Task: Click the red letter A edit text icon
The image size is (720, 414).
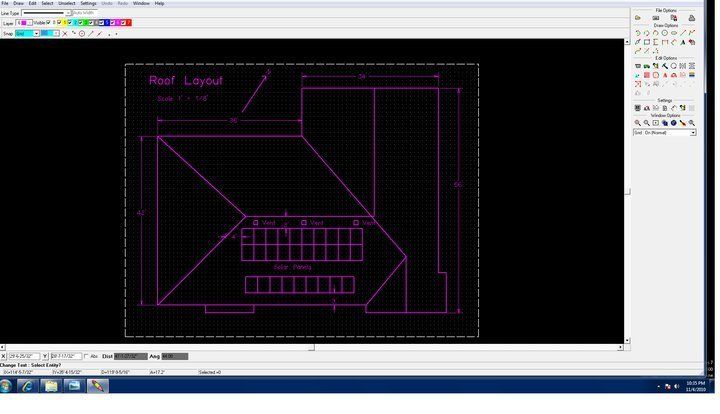Action: (x=664, y=75)
